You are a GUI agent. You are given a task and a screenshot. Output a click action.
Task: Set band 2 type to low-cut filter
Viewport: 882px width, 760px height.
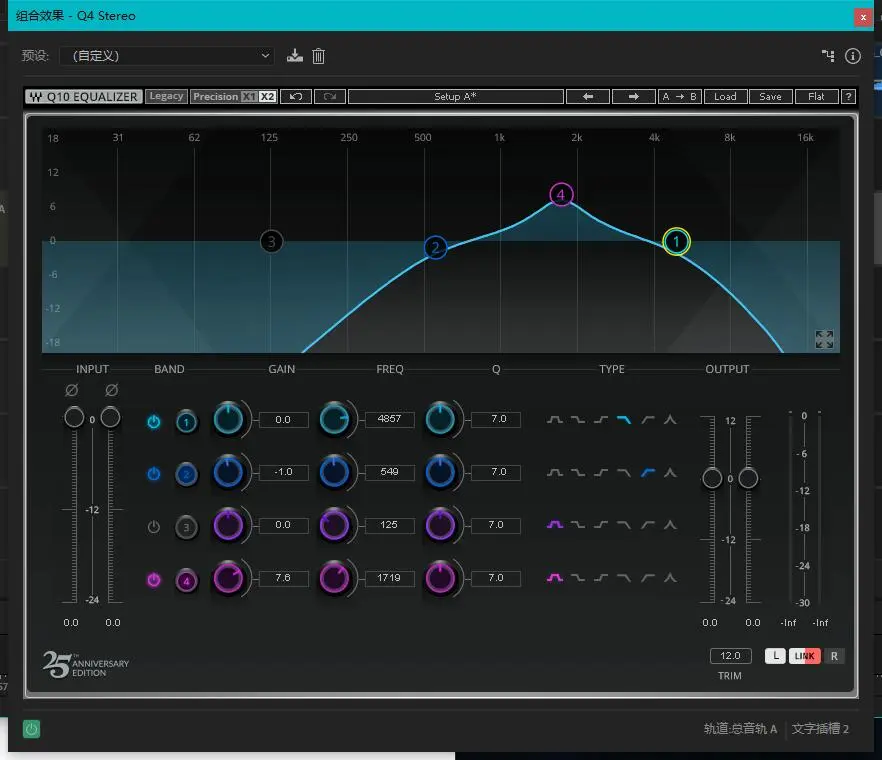[647, 473]
